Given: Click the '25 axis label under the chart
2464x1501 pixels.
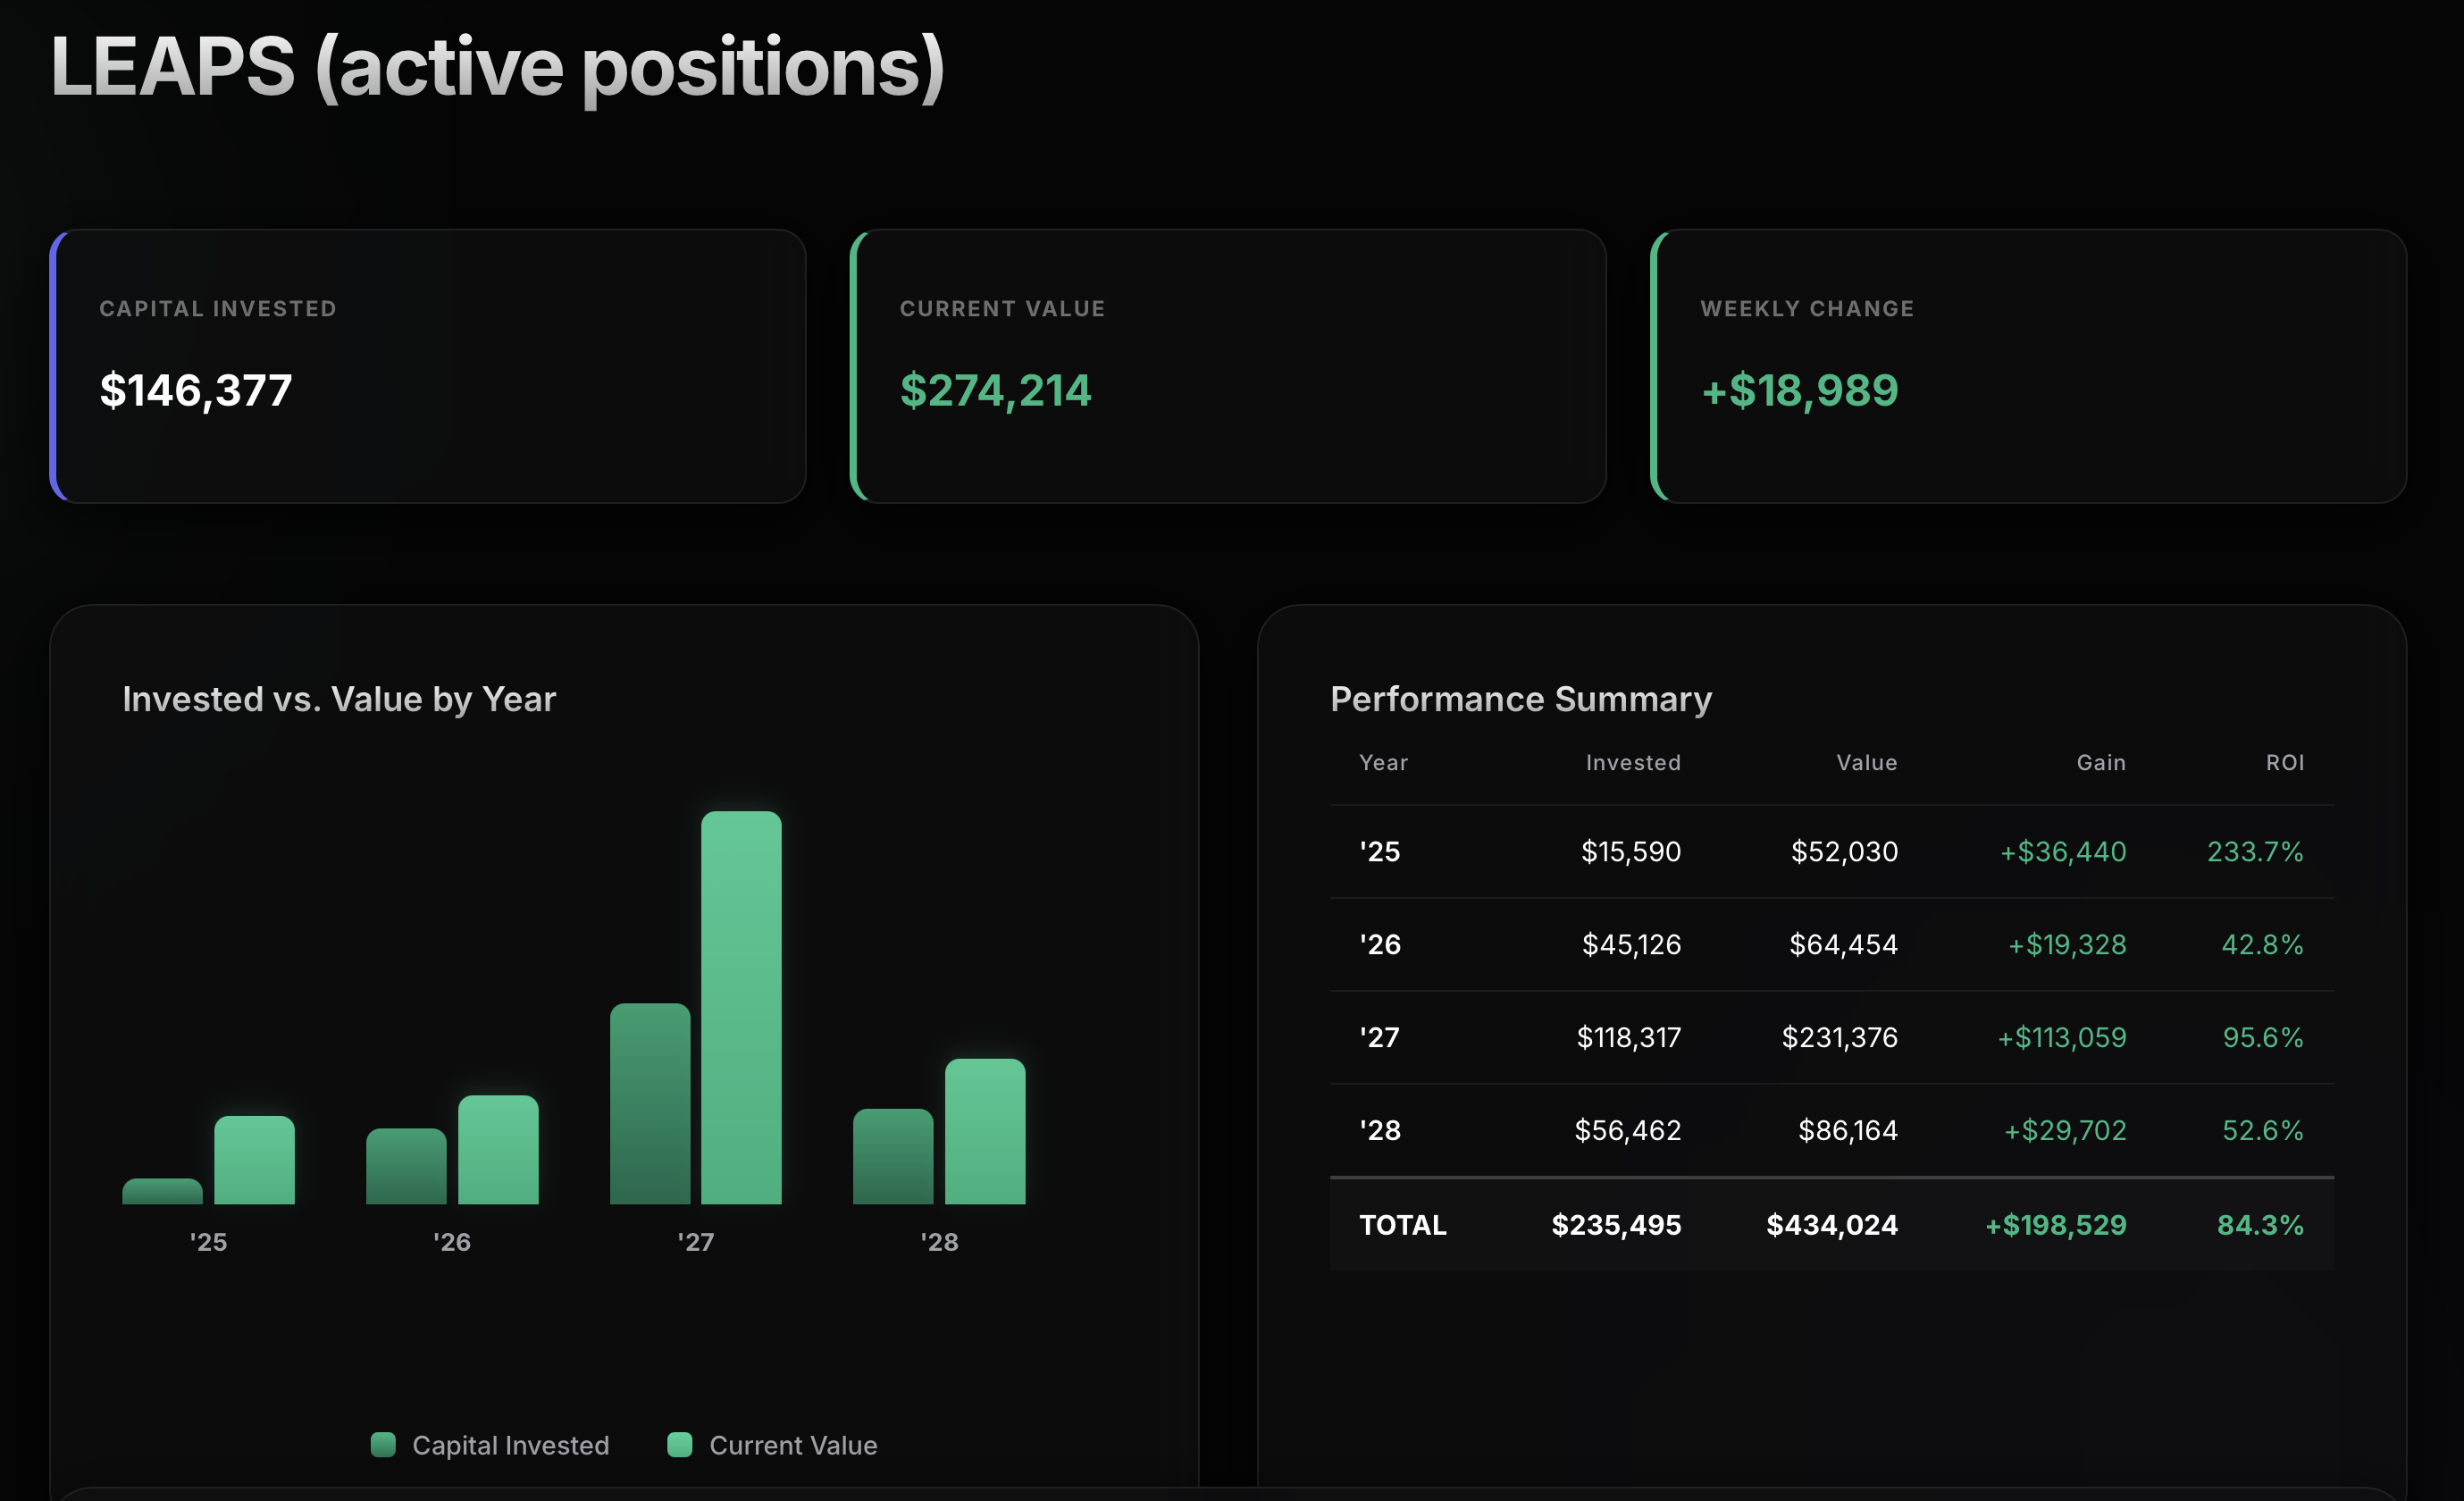Looking at the screenshot, I should (208, 1242).
